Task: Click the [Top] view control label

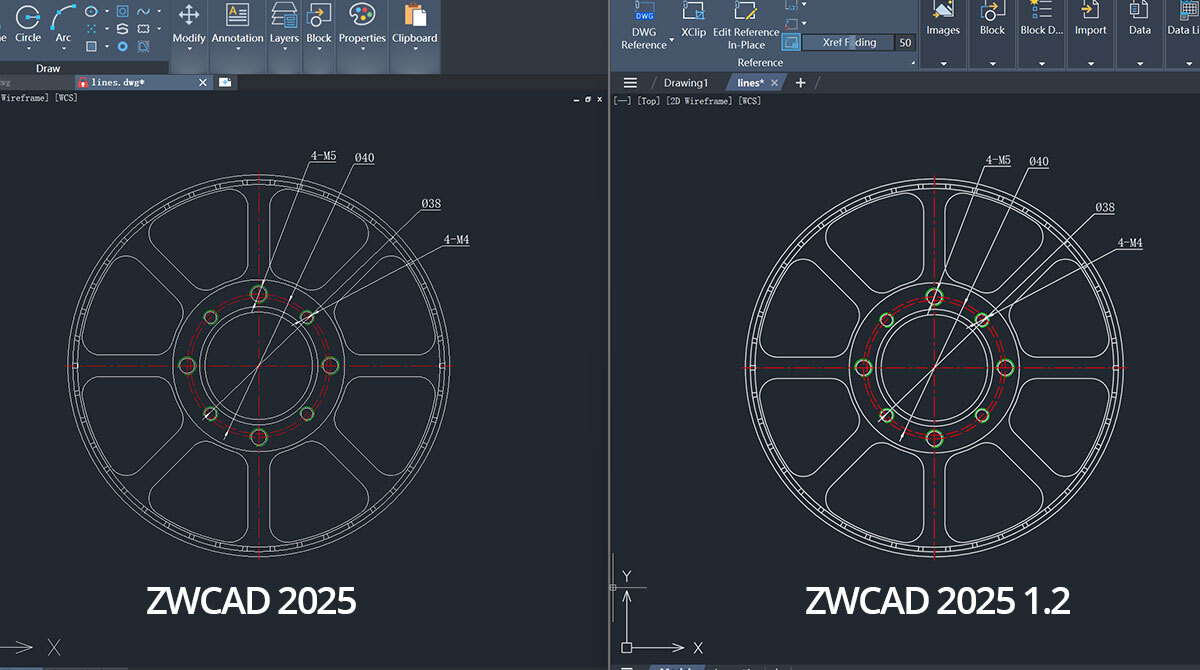Action: 648,101
